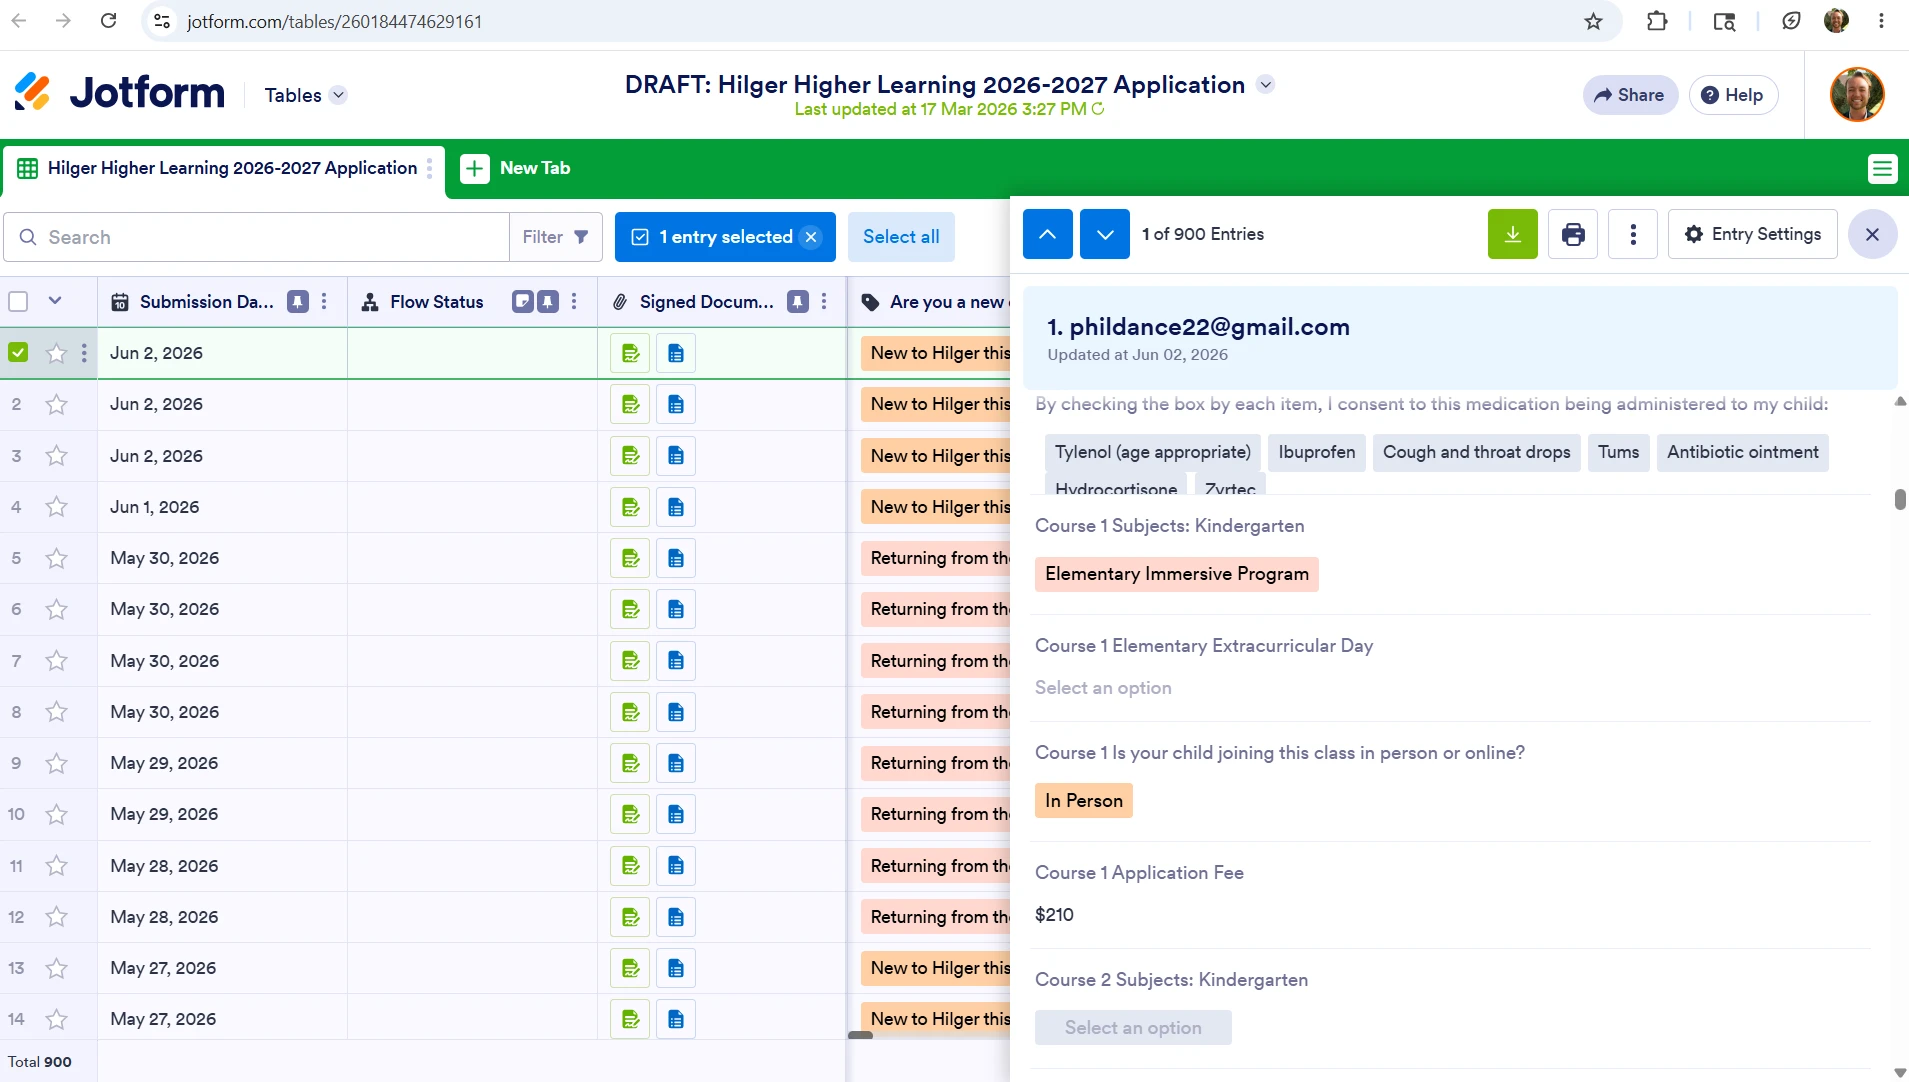This screenshot has width=1909, height=1082.
Task: Expand the form title dropdown arrow
Action: tap(1265, 85)
